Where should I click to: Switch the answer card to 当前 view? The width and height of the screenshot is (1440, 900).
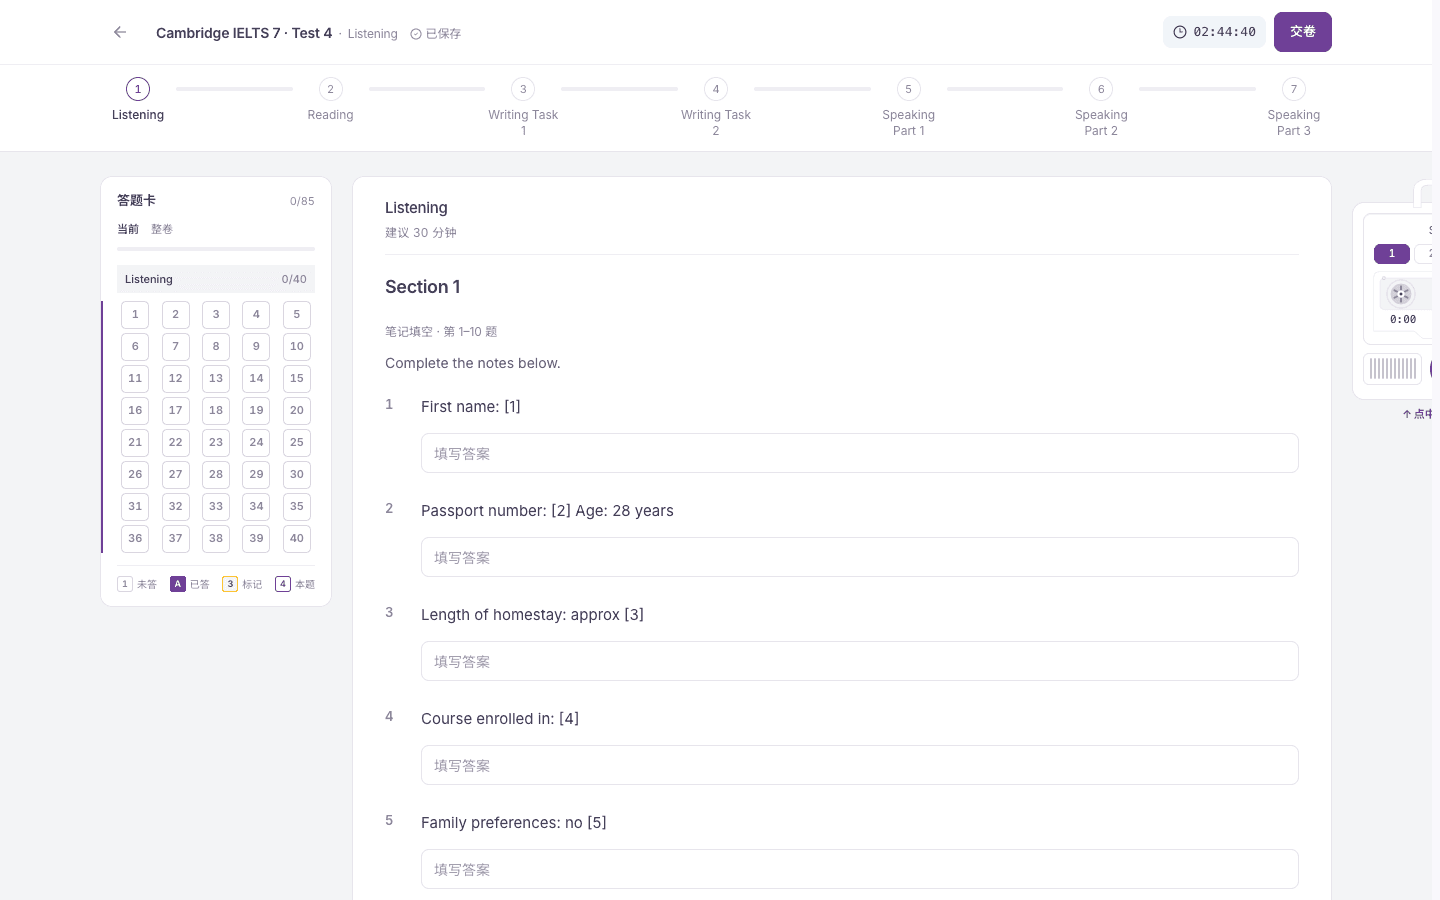pos(128,229)
